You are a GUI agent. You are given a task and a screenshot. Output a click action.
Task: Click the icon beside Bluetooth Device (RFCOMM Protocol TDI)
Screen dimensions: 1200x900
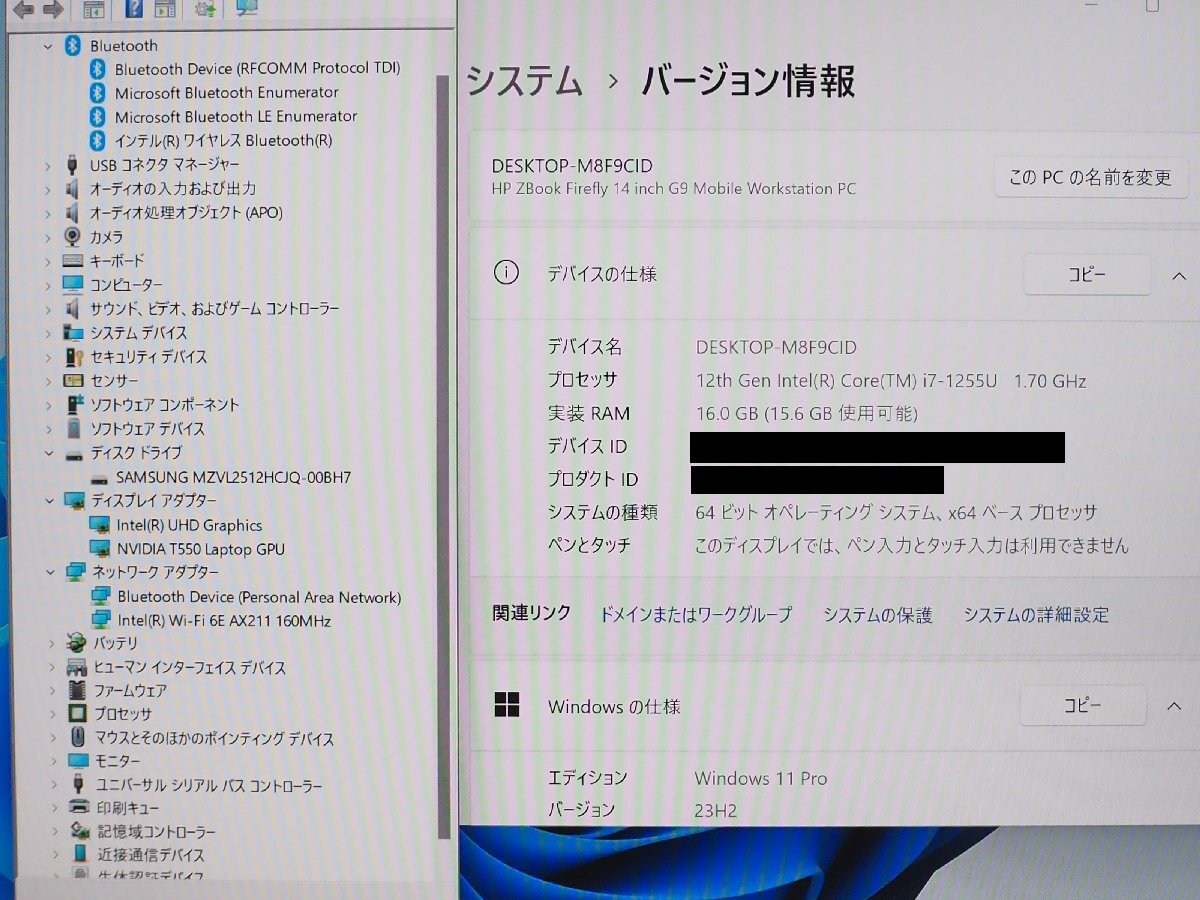pos(97,69)
